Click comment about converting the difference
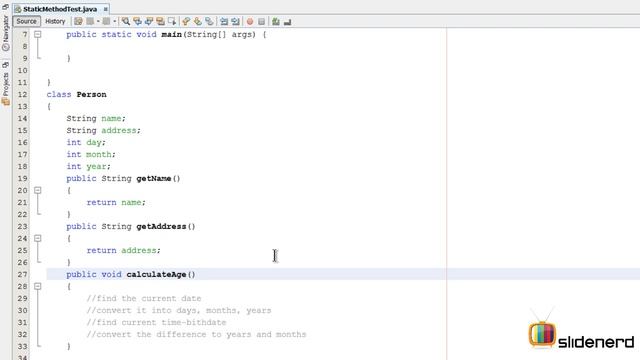 tap(196, 334)
